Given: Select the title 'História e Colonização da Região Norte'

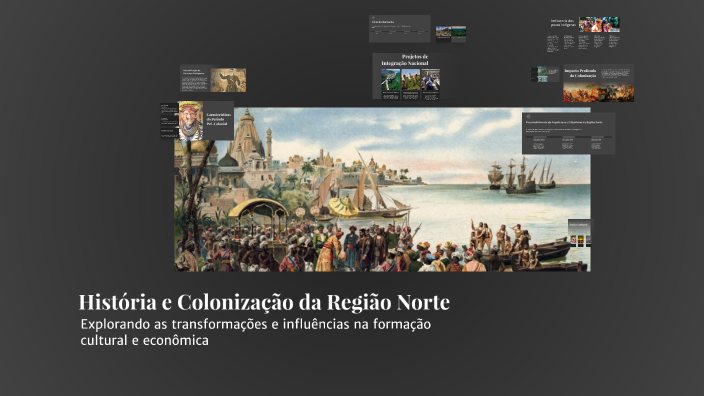Looking at the screenshot, I should 264,302.
